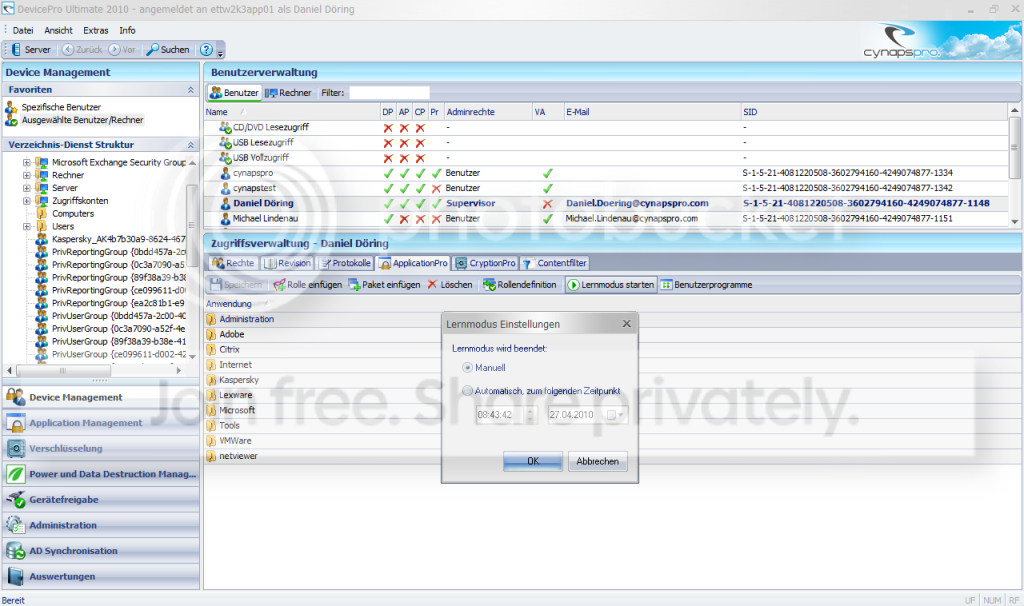Viewport: 1024px width, 606px height.
Task: Open the Verschlüsselung module
Action: point(101,449)
